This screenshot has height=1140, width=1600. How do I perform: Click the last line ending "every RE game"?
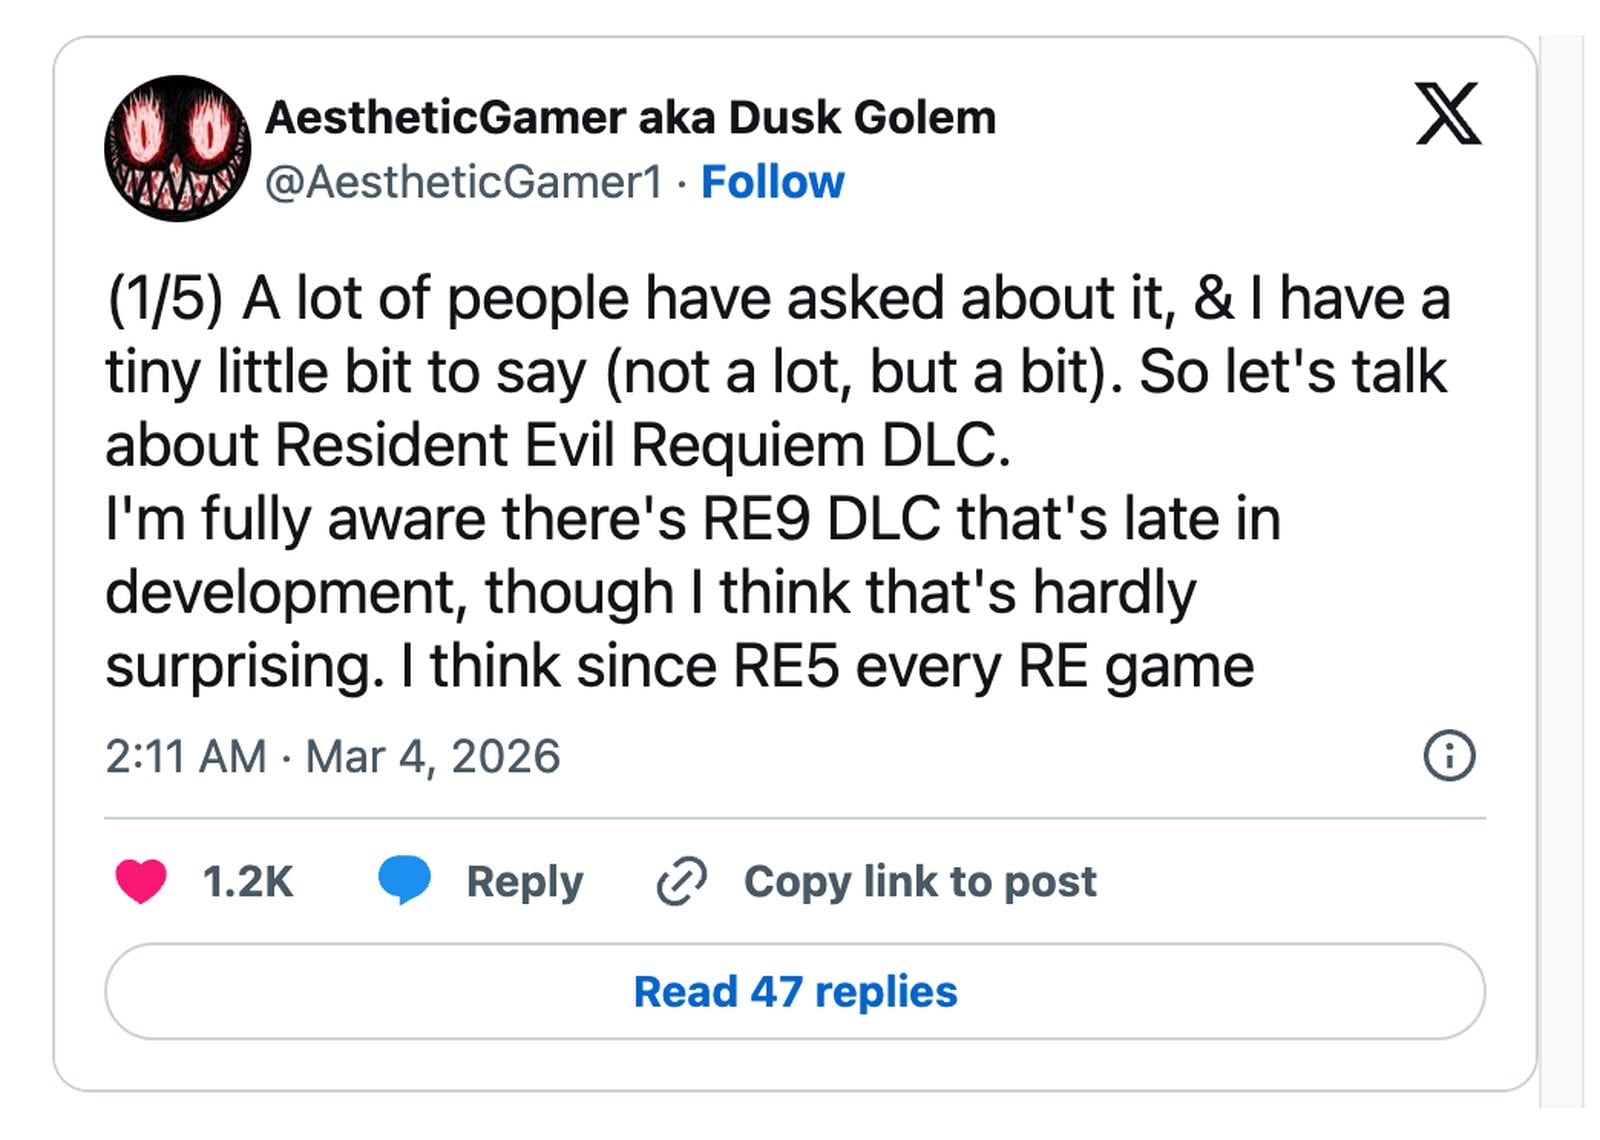coord(680,666)
